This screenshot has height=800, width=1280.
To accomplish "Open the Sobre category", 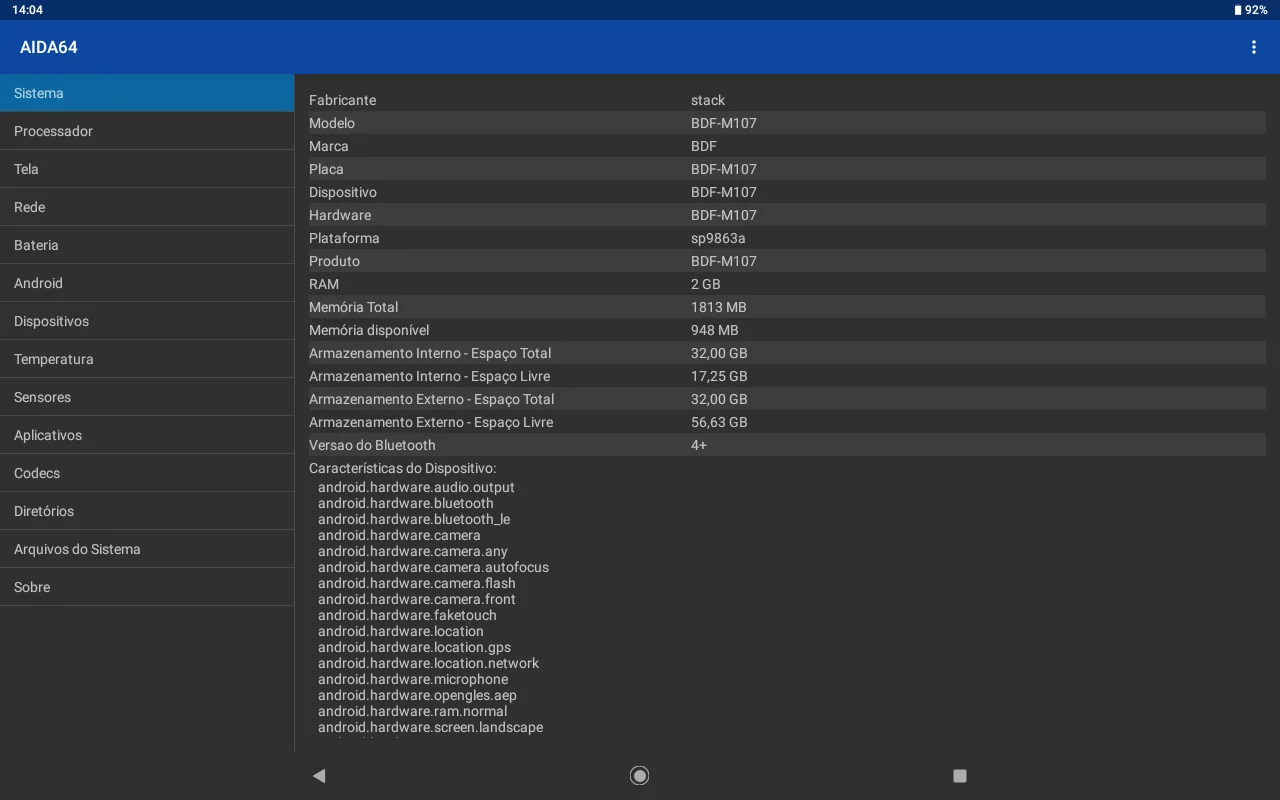I will (x=147, y=587).
